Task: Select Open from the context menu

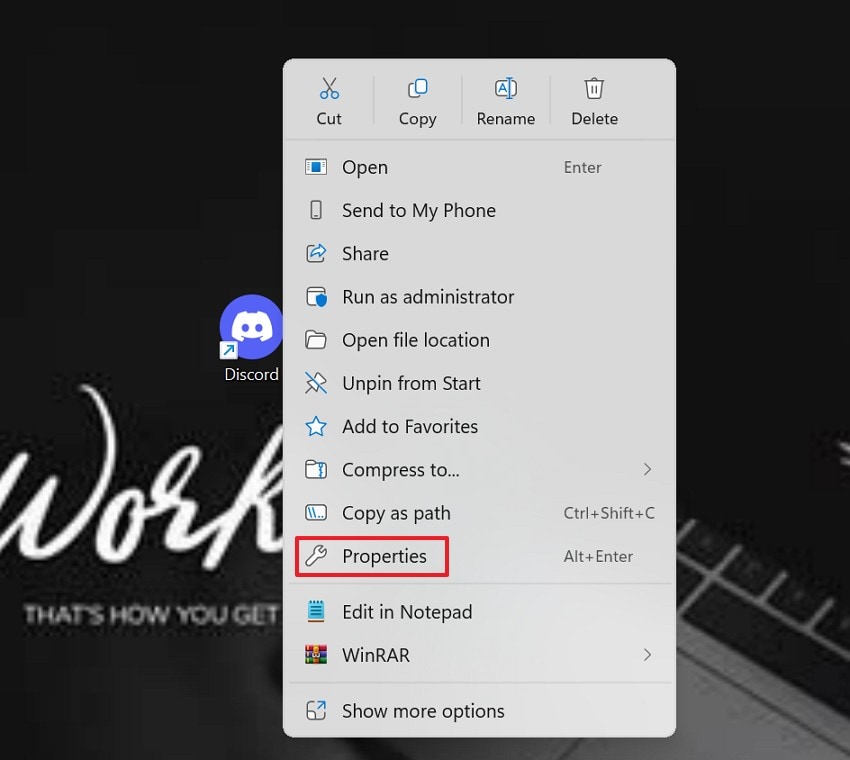Action: point(365,167)
